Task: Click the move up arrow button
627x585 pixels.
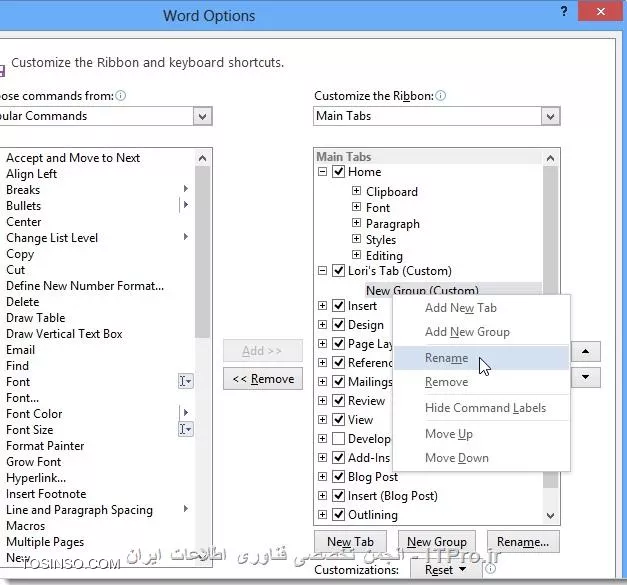Action: click(585, 351)
